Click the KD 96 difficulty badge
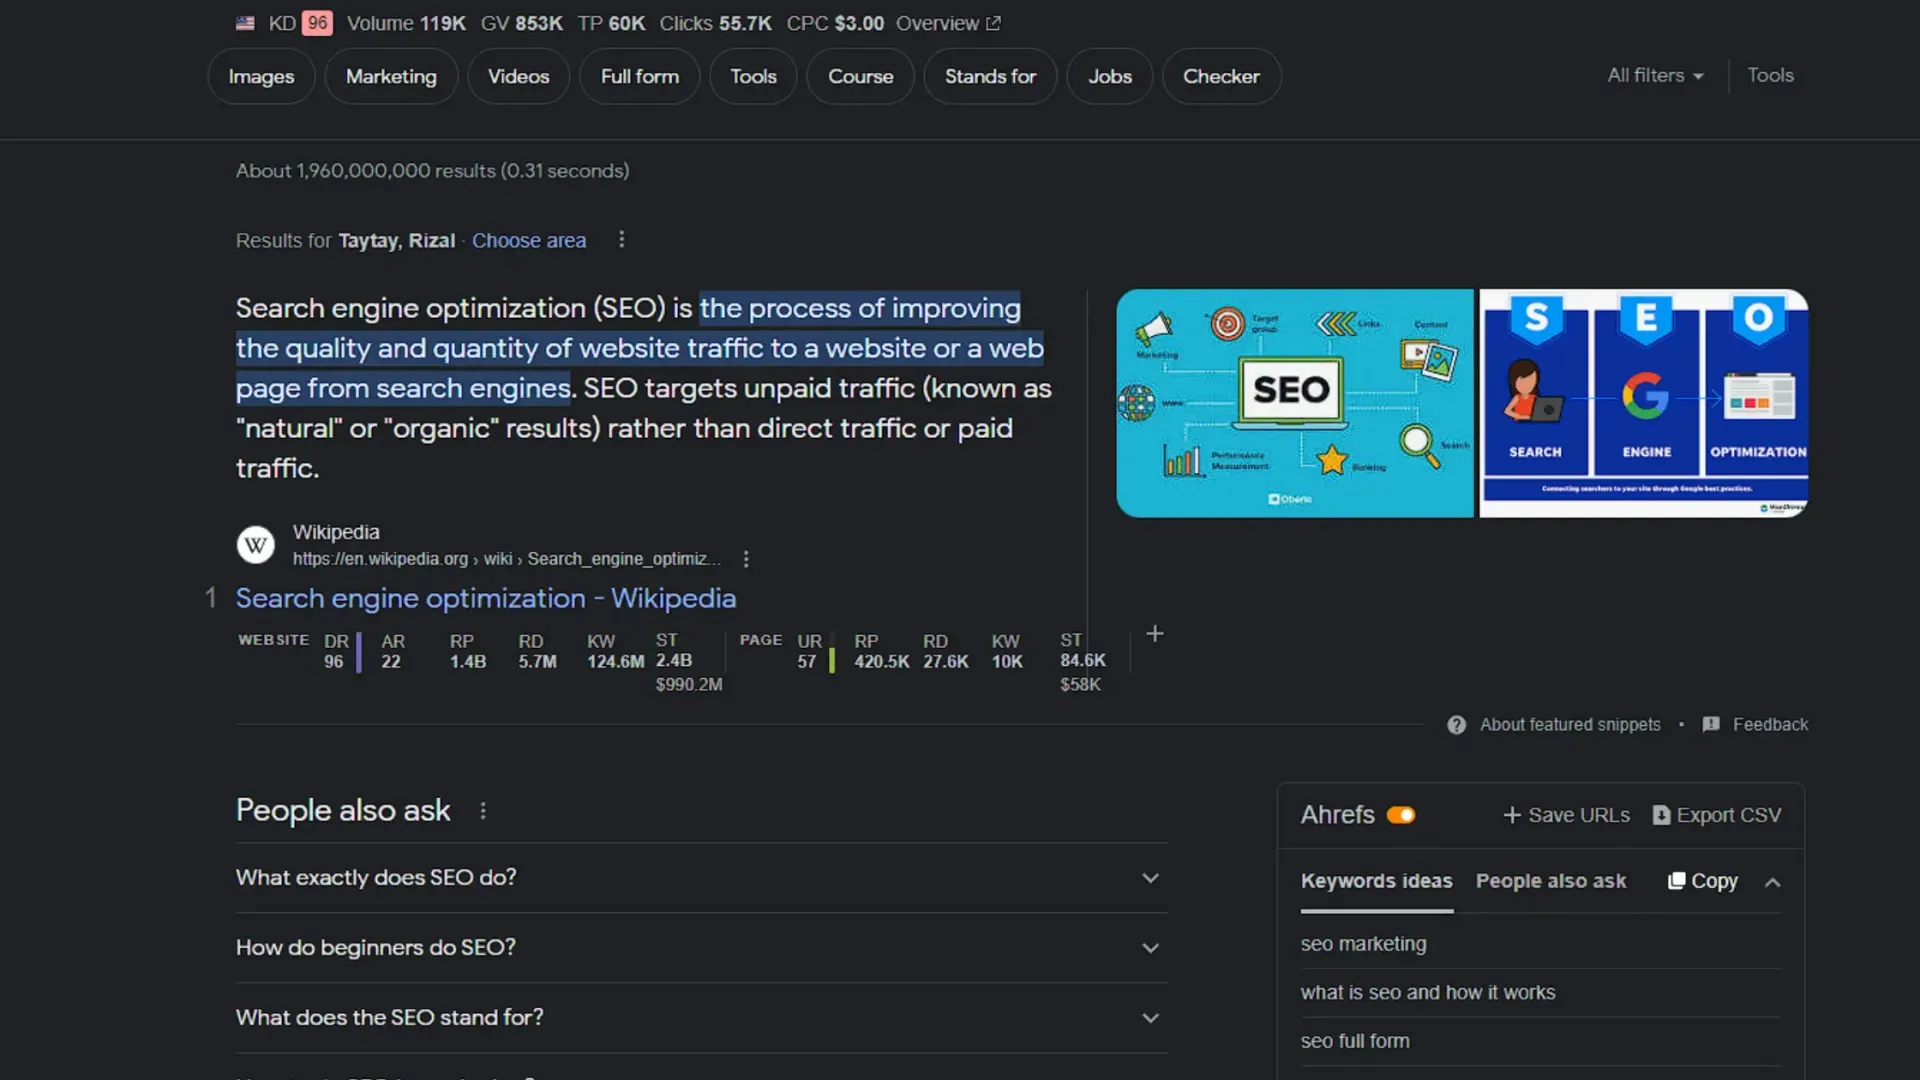The width and height of the screenshot is (1920, 1080). pos(317,23)
